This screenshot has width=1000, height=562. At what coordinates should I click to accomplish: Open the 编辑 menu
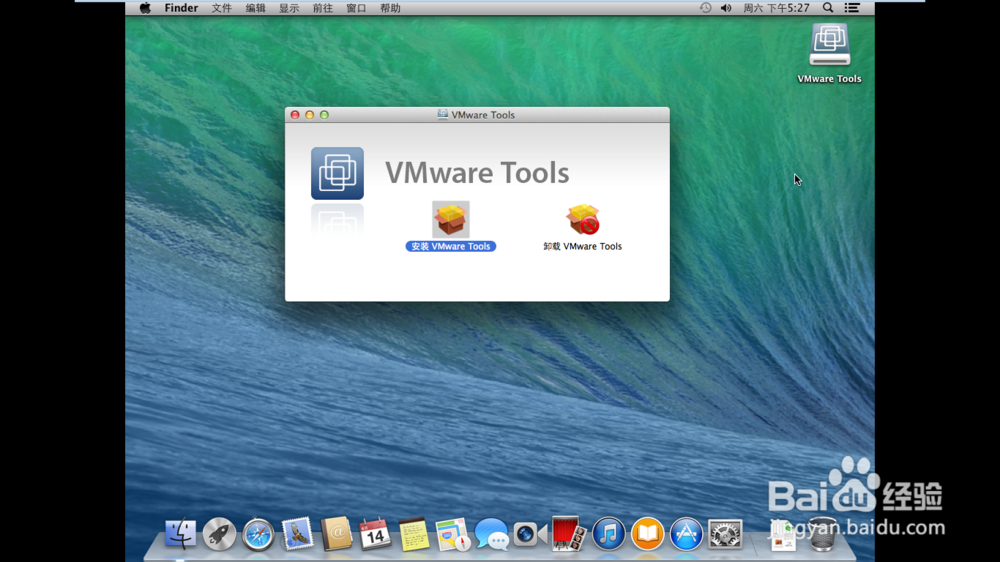coord(255,8)
